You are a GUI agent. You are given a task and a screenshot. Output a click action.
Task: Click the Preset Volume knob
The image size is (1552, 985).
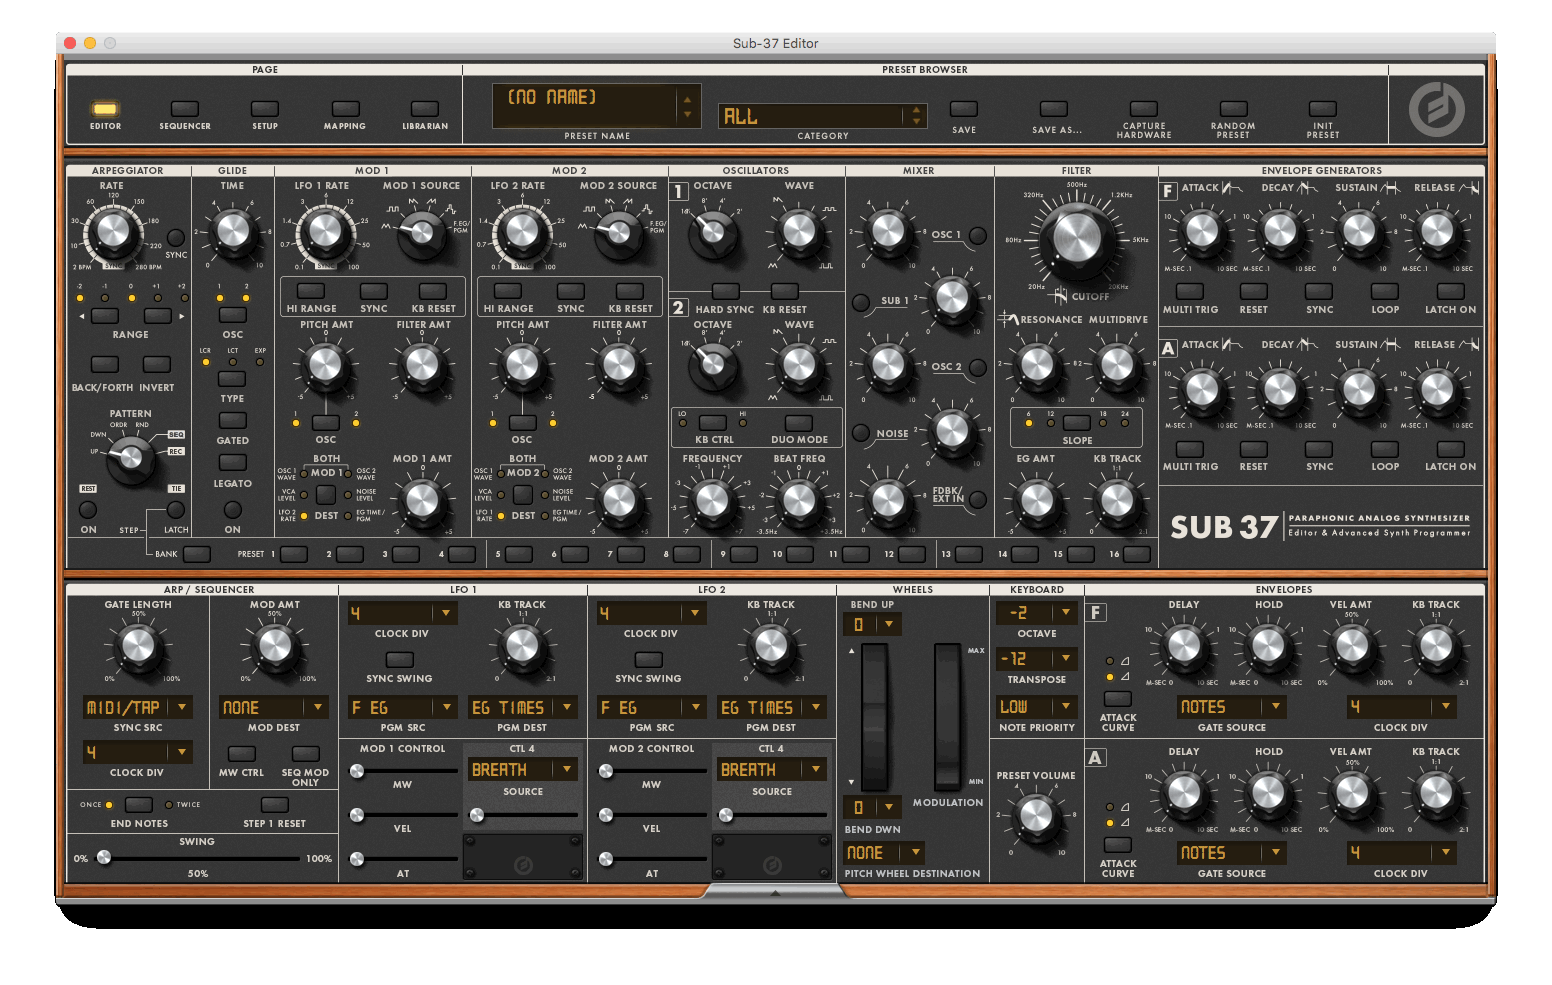pyautogui.click(x=1036, y=816)
